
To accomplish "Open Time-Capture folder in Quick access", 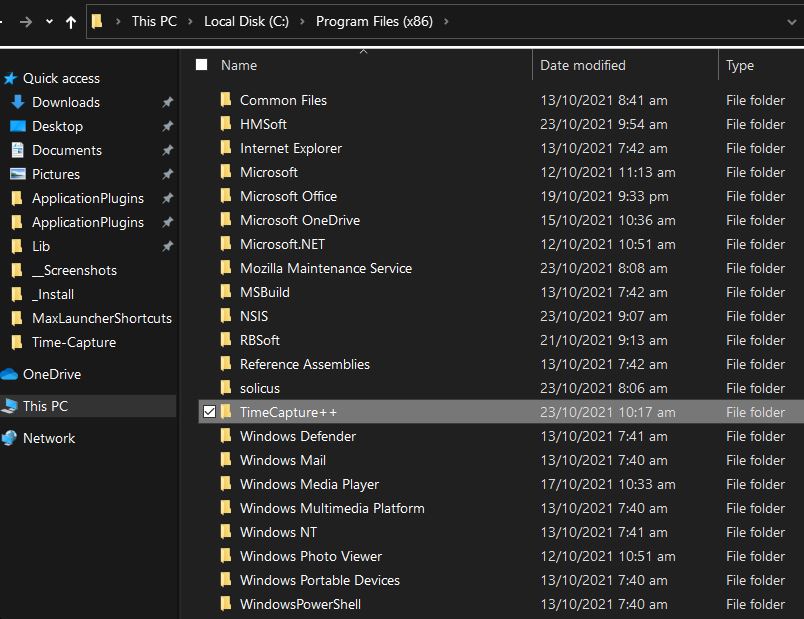I will (73, 342).
